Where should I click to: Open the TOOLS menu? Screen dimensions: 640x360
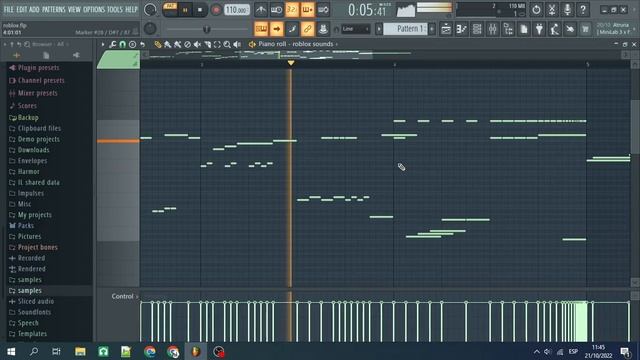(115, 9)
